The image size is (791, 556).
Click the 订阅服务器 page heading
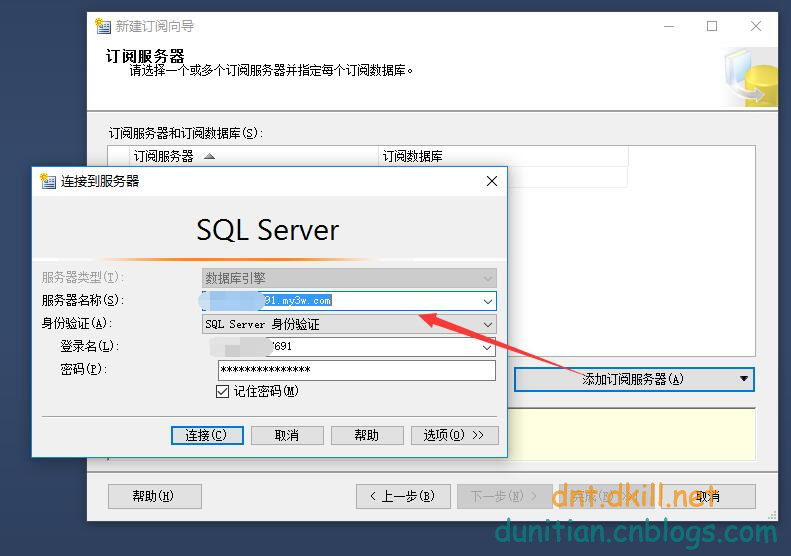tap(145, 55)
